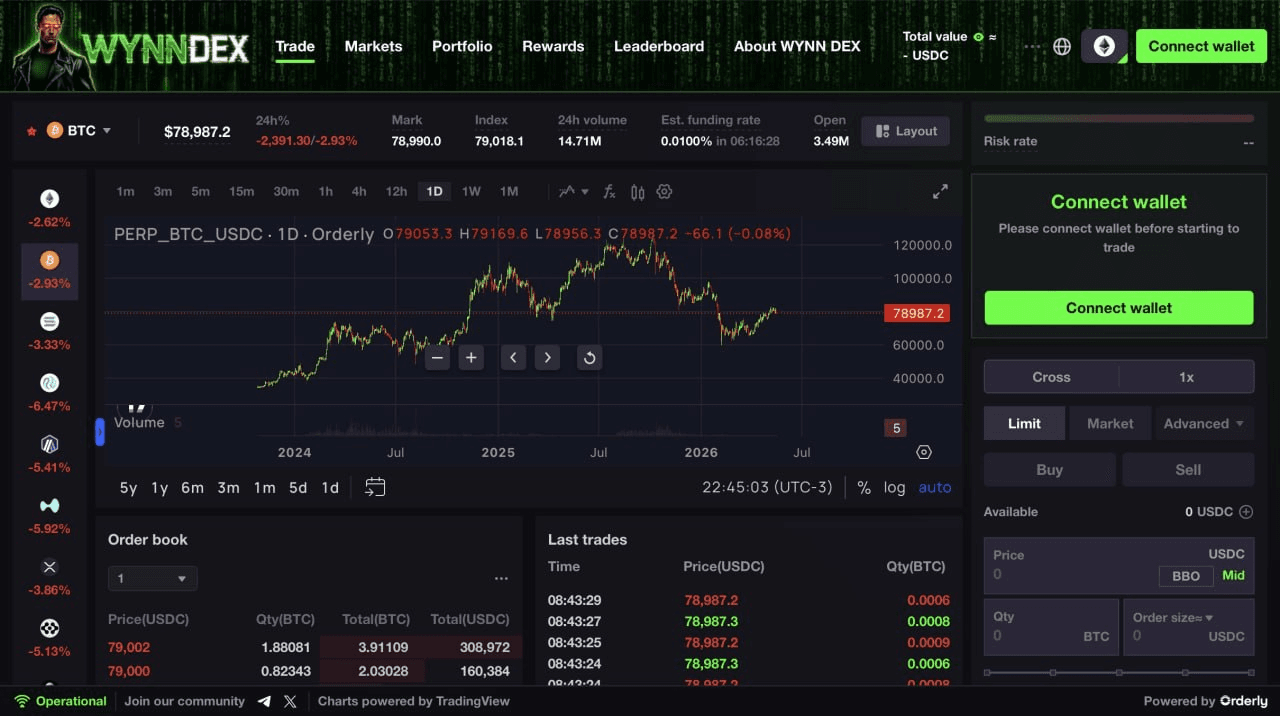Expand the market sidebar with blue handle
This screenshot has width=1280, height=716.
pos(99,432)
